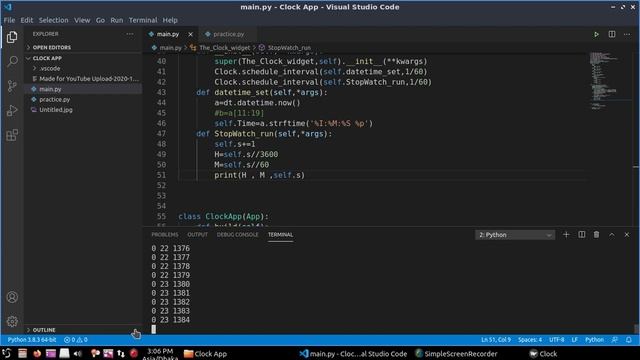
Task: Open the Help menu
Action: coord(170,20)
